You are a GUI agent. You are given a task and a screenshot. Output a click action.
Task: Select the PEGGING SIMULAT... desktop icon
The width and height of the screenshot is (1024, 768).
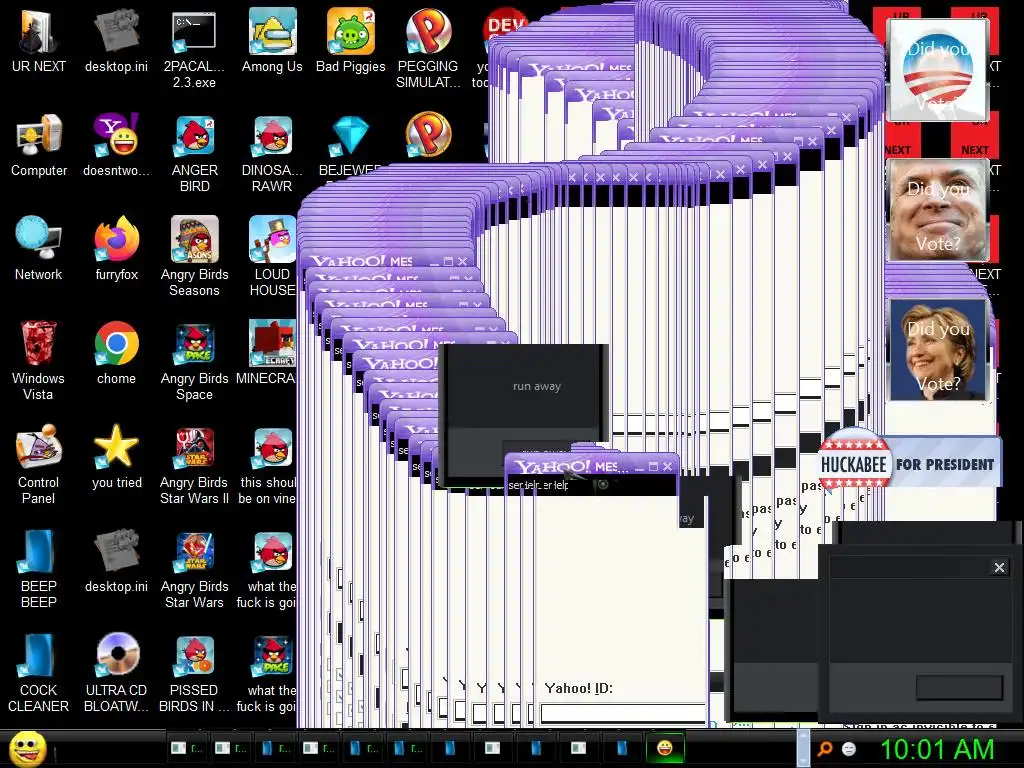[428, 47]
